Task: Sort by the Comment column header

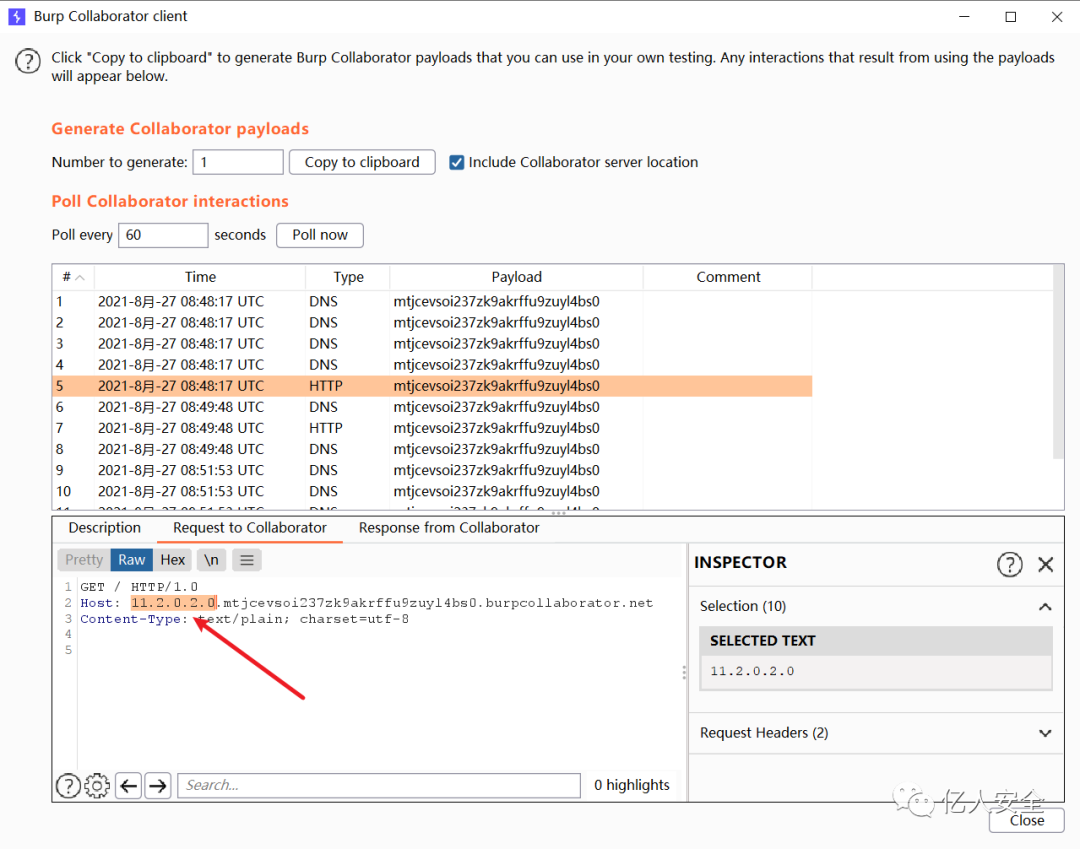Action: click(x=728, y=277)
